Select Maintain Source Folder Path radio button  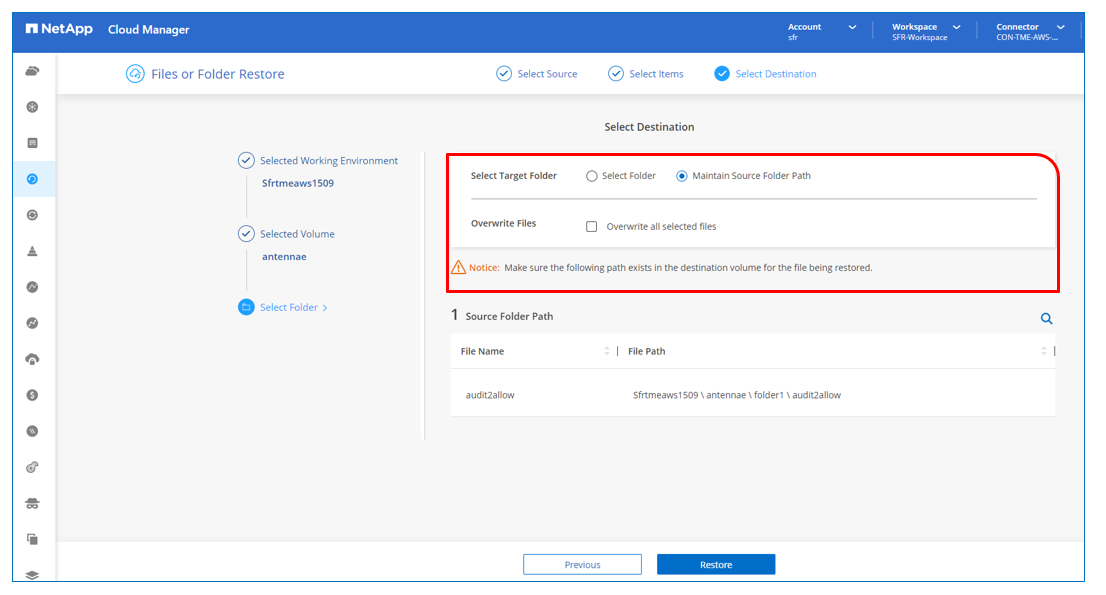click(x=682, y=176)
